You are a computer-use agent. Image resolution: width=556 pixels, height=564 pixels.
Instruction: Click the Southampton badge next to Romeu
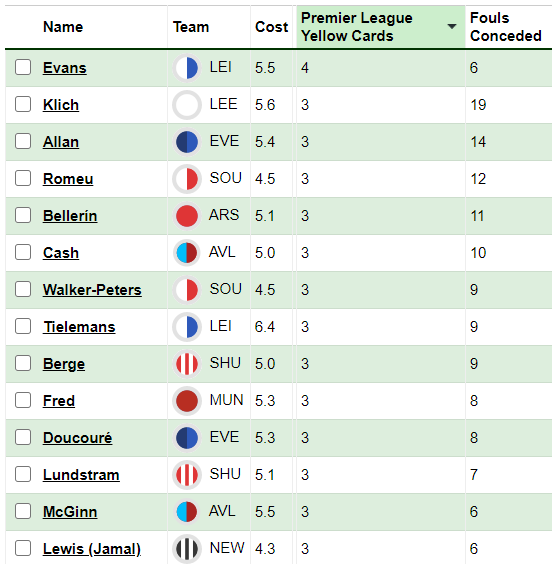point(187,179)
